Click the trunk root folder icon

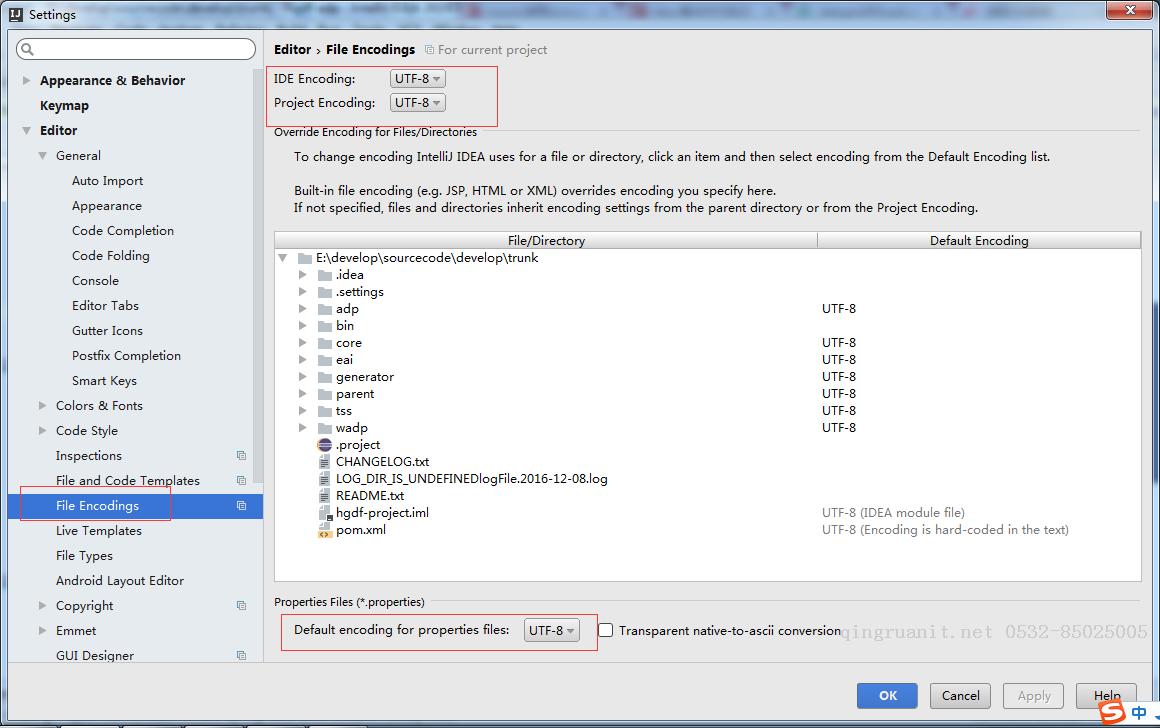[305, 258]
